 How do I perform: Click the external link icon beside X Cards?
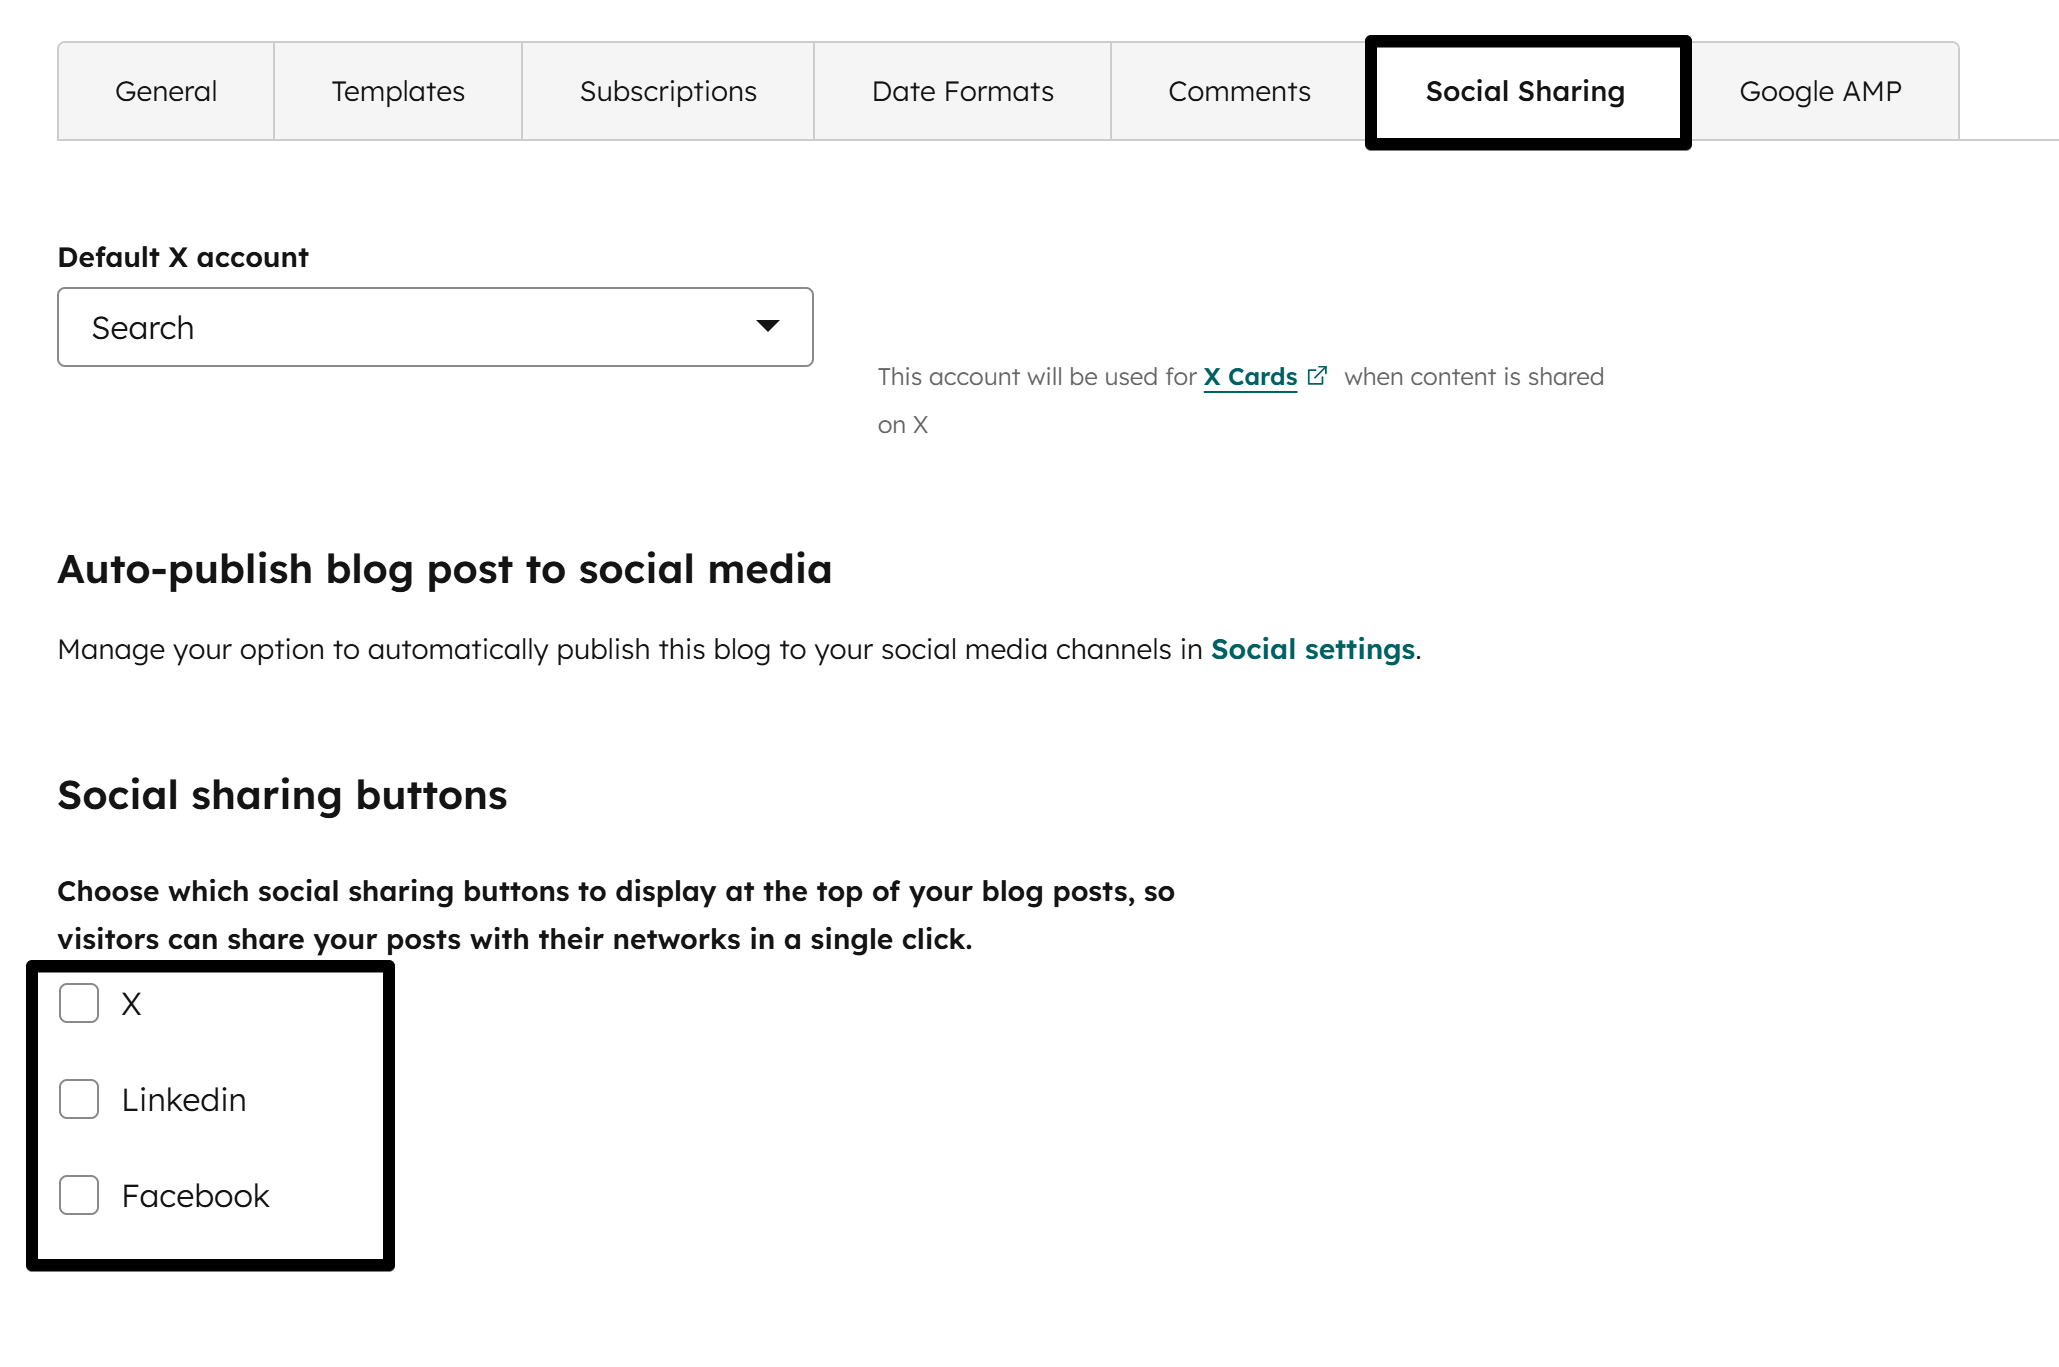coord(1318,374)
